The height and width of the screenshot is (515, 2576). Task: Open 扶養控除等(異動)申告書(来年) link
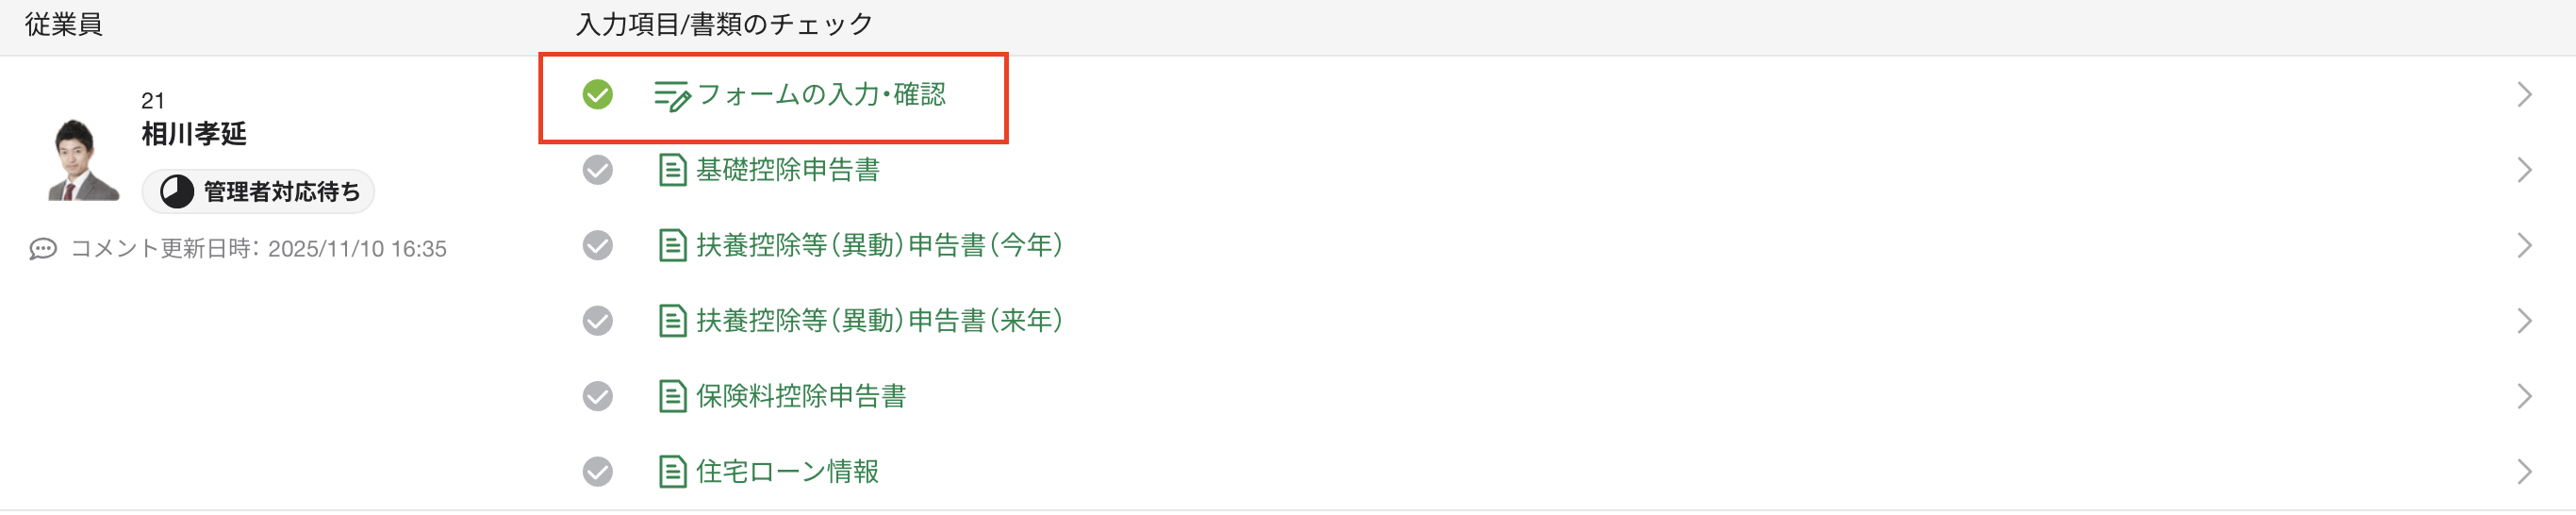(x=878, y=321)
